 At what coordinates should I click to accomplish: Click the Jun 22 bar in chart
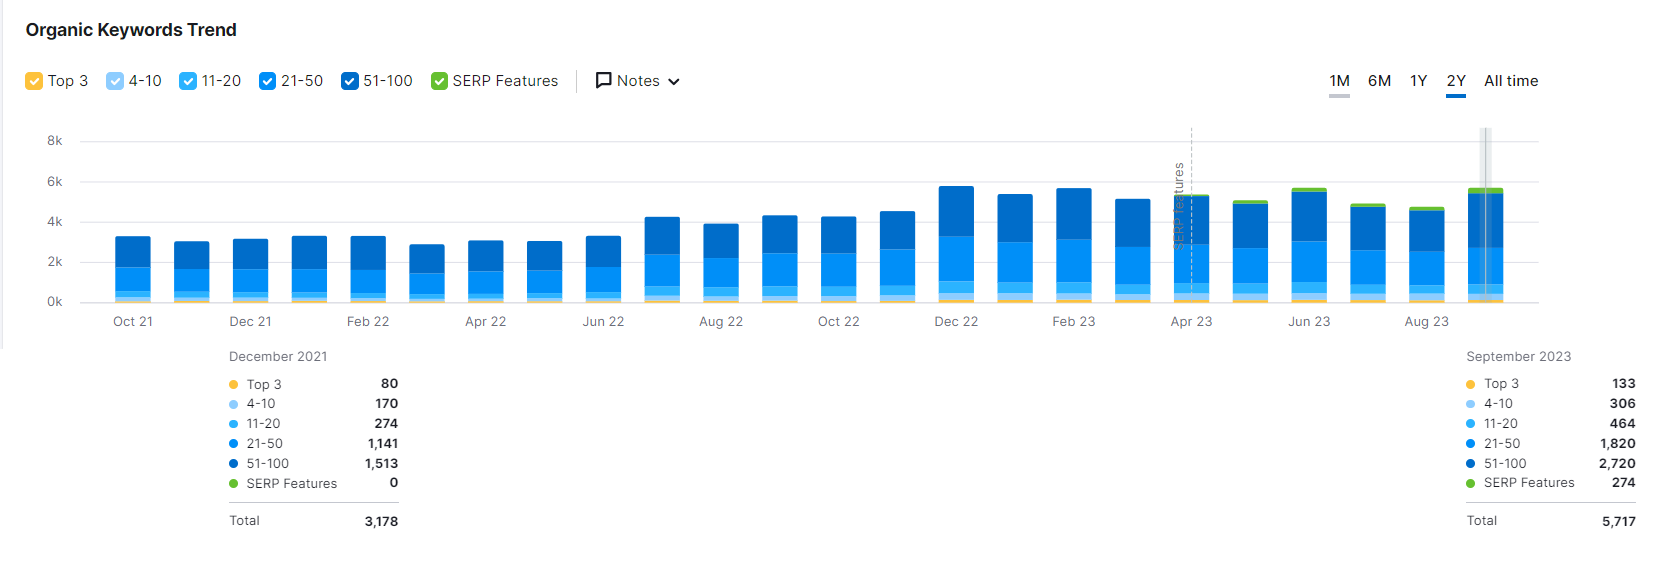(603, 269)
